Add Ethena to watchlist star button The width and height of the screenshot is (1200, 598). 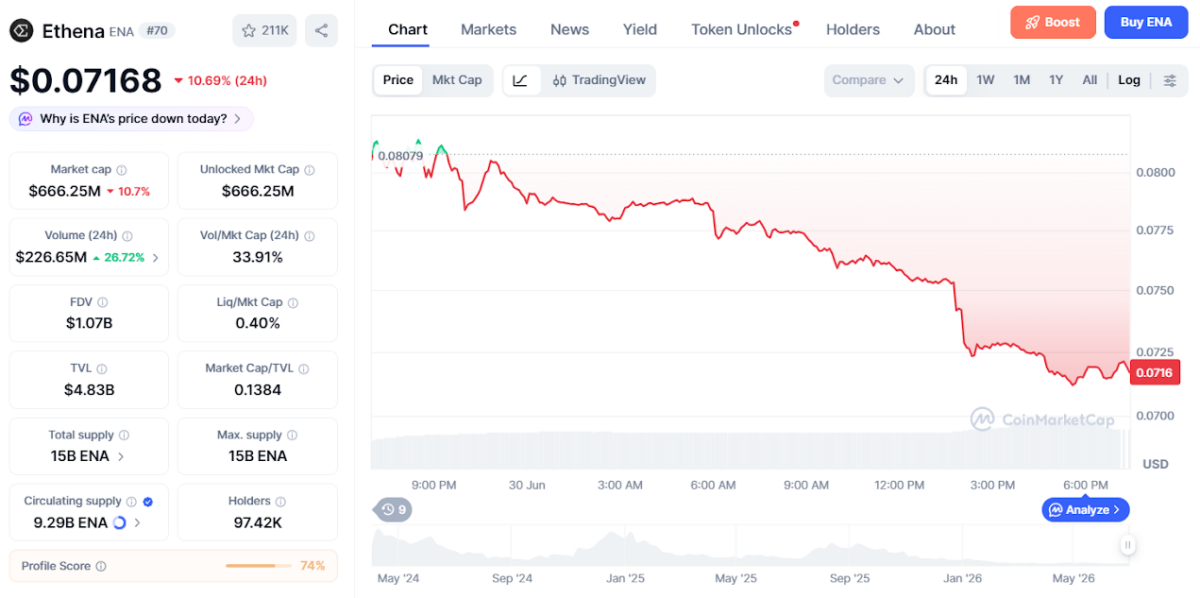[x=264, y=31]
